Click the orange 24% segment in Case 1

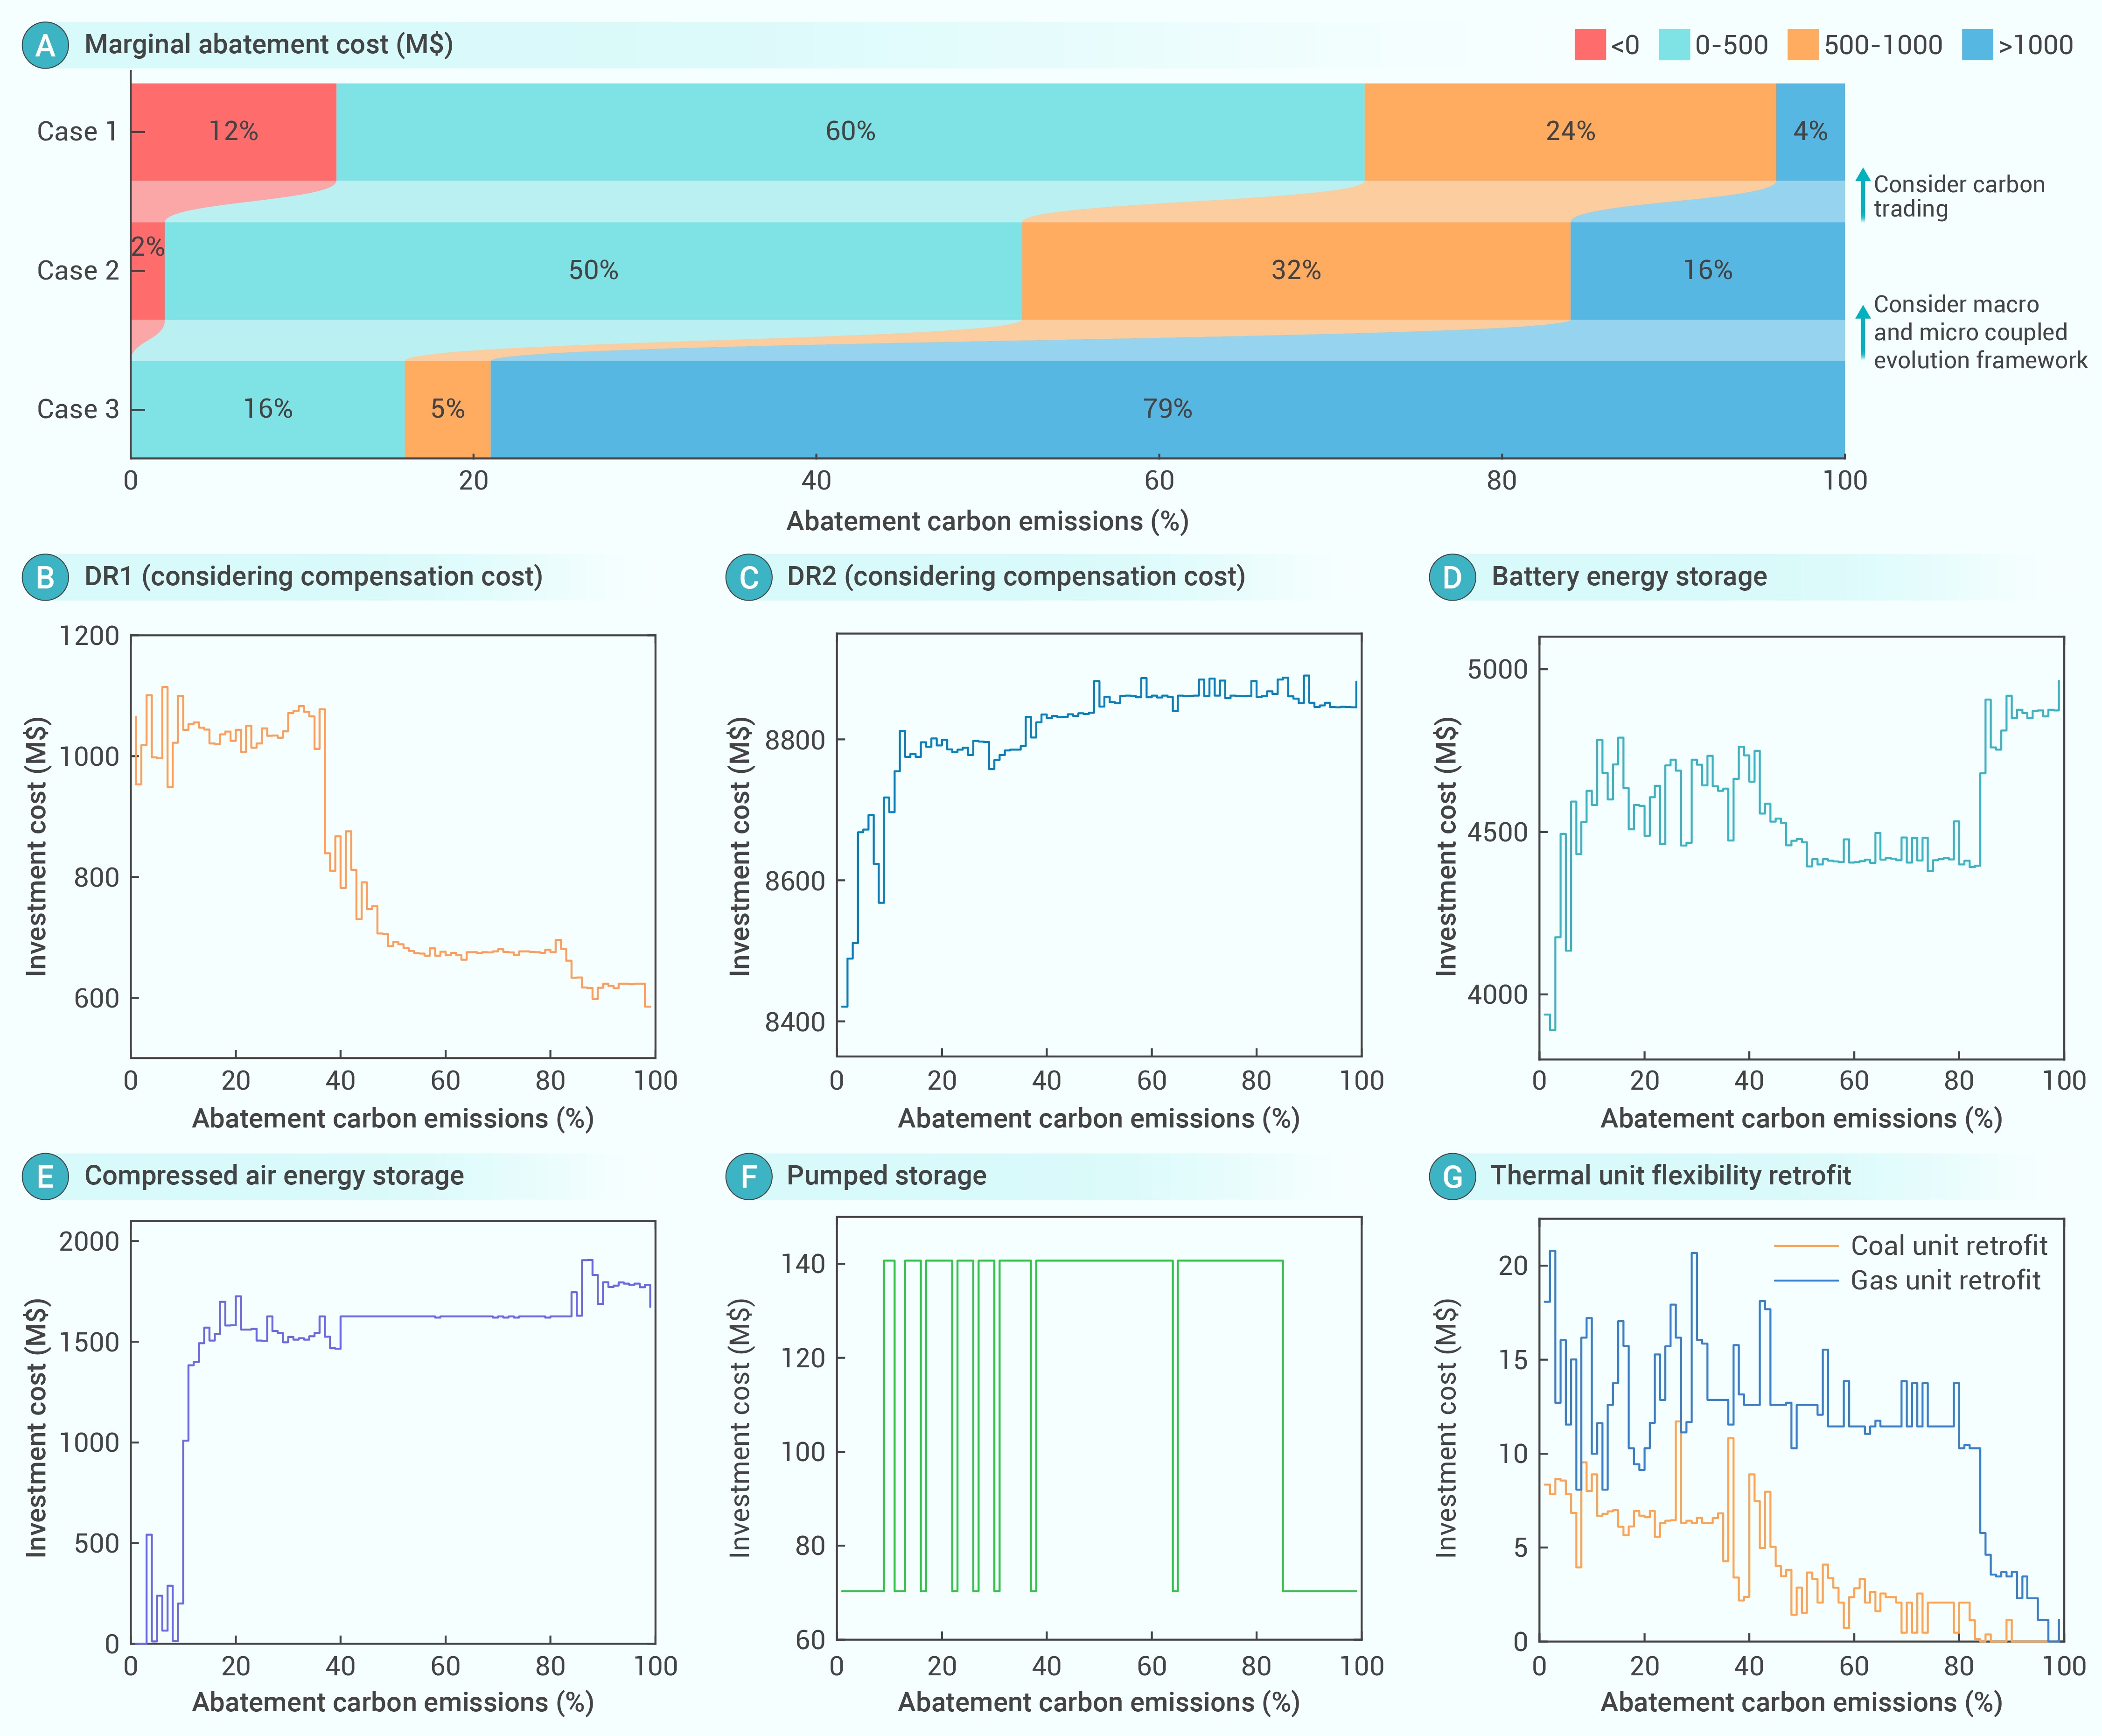1570,132
